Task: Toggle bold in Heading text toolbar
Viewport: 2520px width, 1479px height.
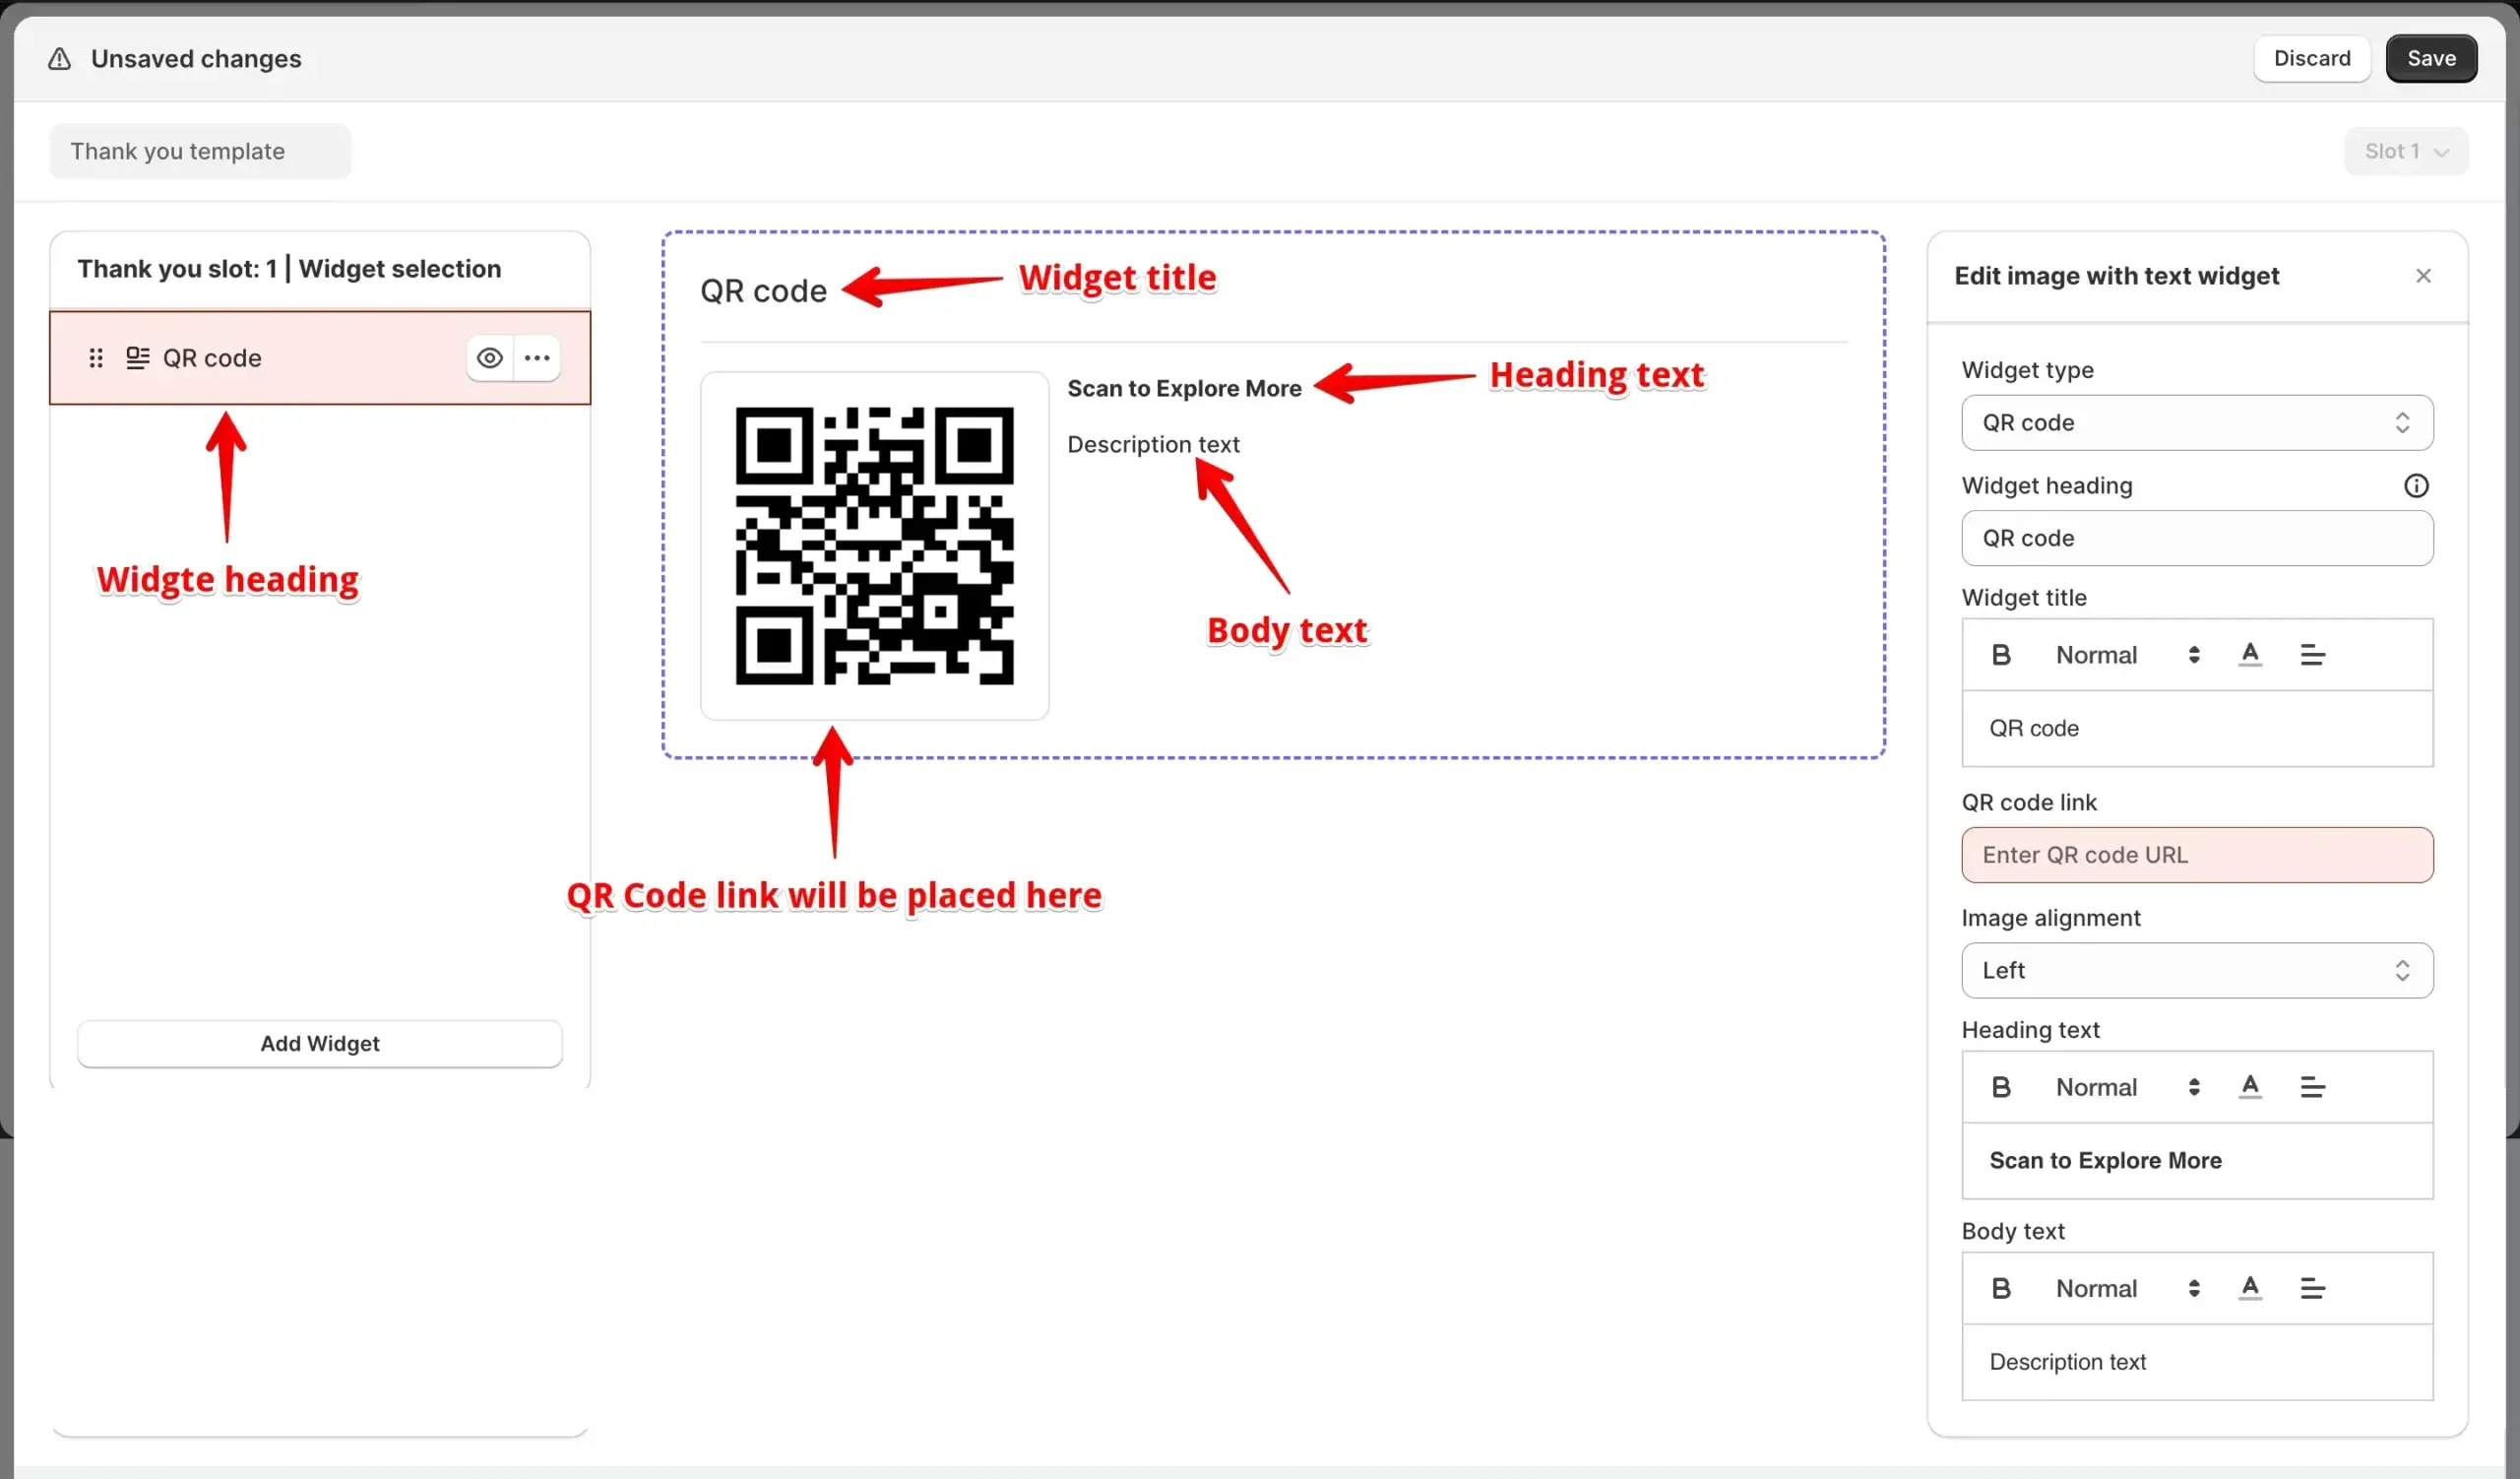Action: (2001, 1087)
